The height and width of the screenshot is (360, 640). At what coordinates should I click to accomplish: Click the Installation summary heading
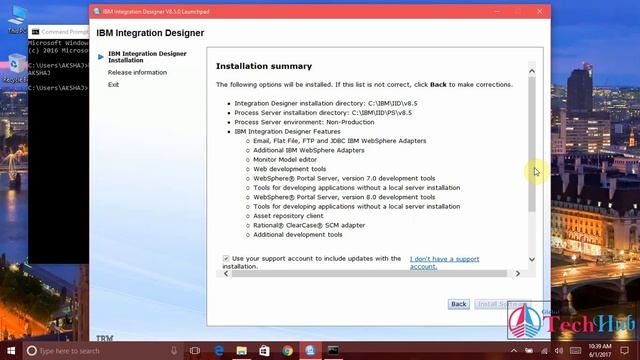264,66
